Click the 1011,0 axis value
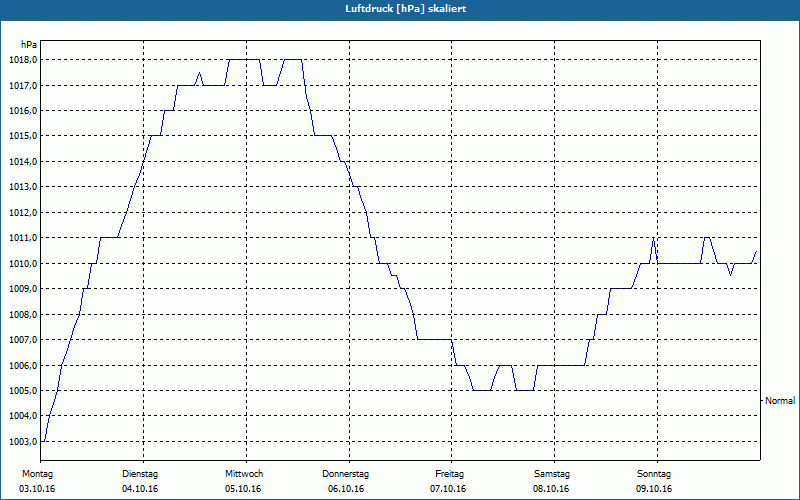This screenshot has height=500, width=800. 23,238
